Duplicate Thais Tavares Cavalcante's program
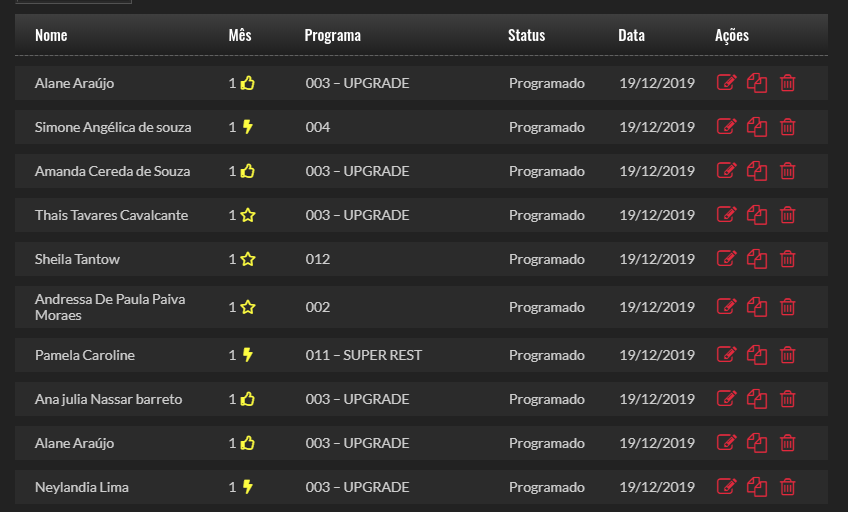This screenshot has width=848, height=512. [x=757, y=215]
